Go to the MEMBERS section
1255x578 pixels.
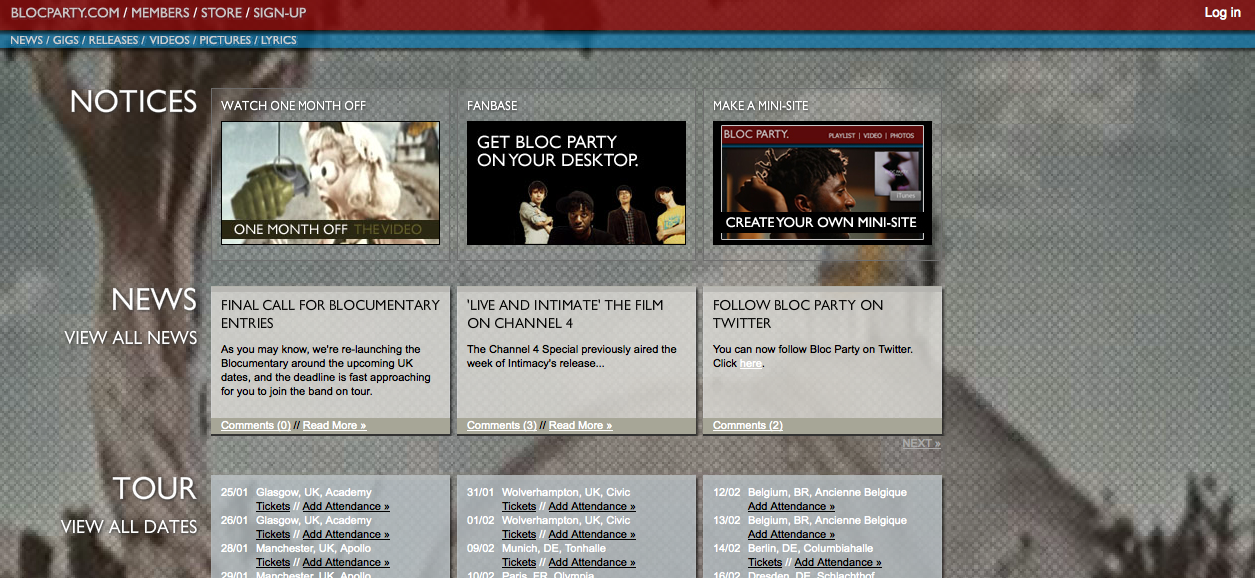pyautogui.click(x=160, y=13)
